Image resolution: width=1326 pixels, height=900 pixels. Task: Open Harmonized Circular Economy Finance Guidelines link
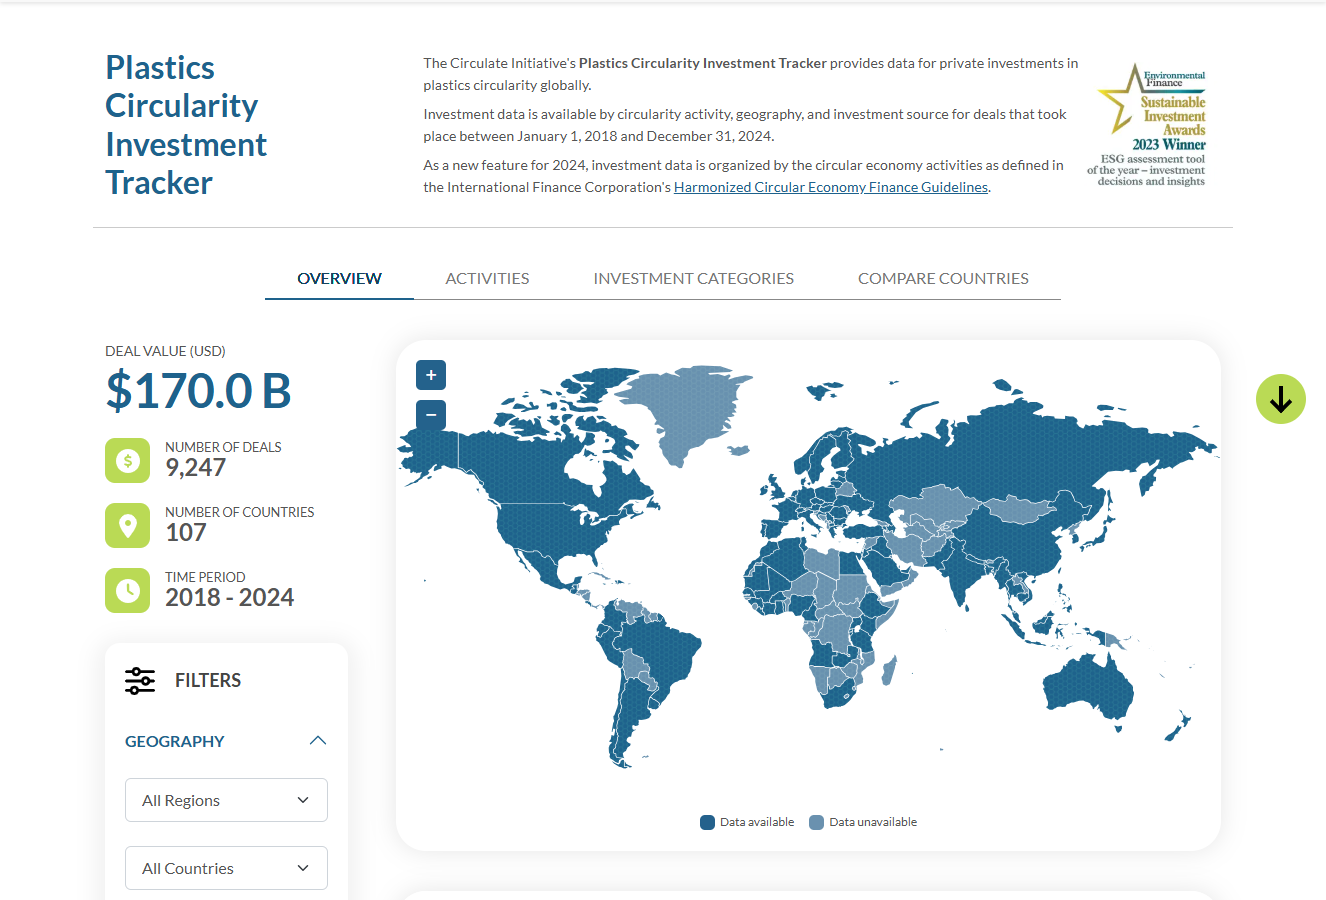coord(830,187)
